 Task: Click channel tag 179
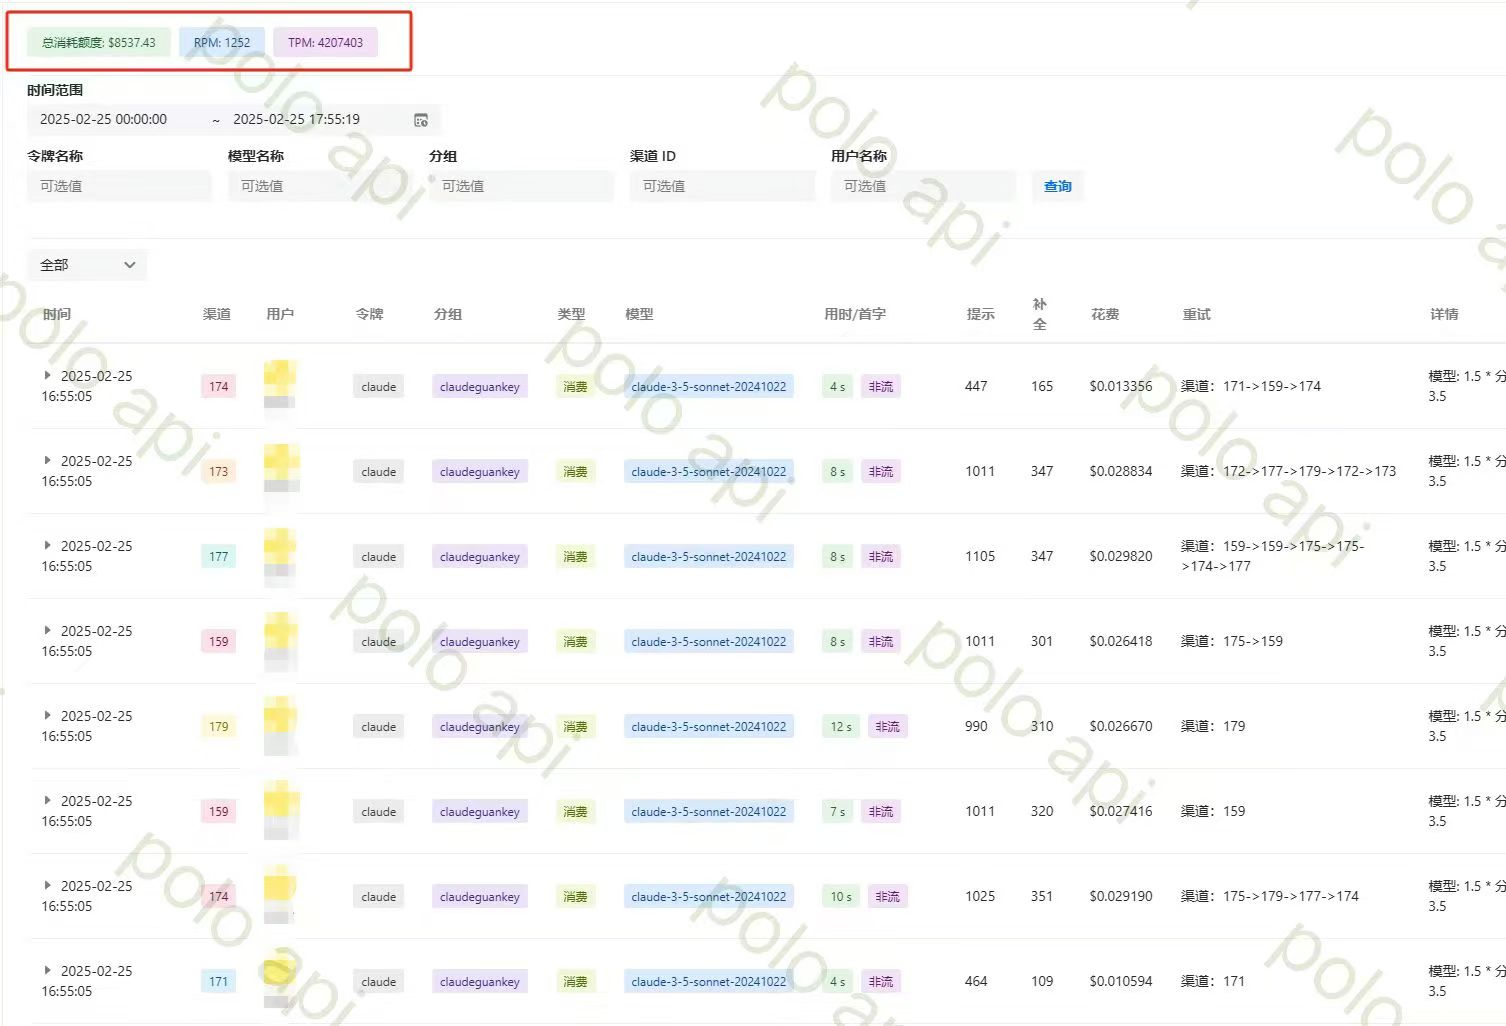219,727
